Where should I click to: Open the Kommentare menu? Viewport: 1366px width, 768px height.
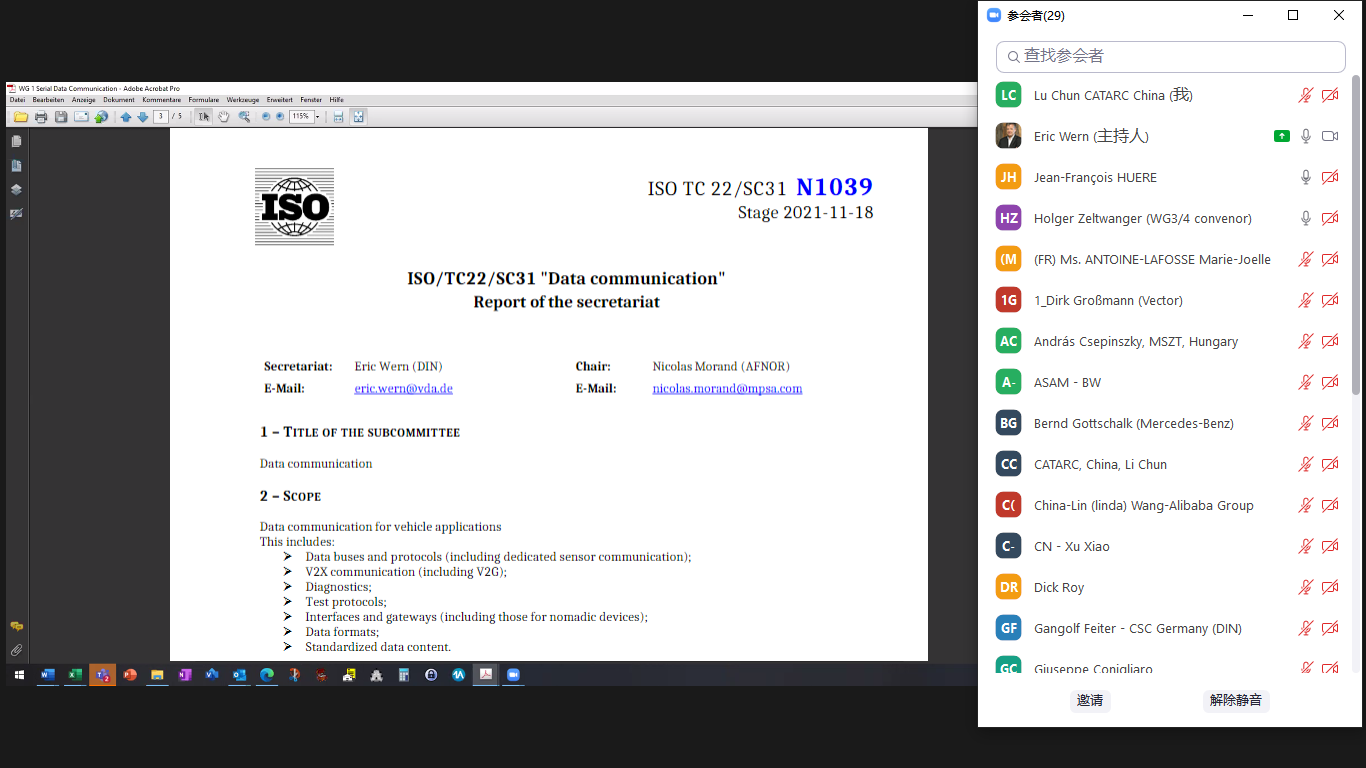pyautogui.click(x=162, y=100)
